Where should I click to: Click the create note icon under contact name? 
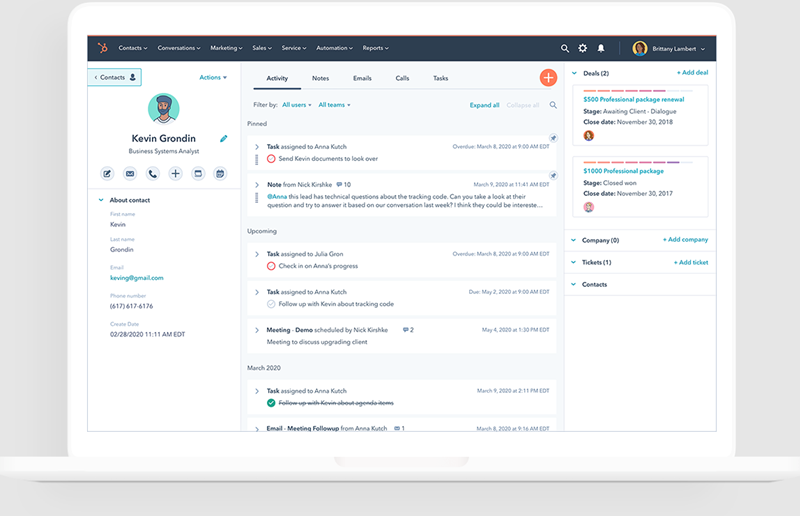(x=107, y=174)
